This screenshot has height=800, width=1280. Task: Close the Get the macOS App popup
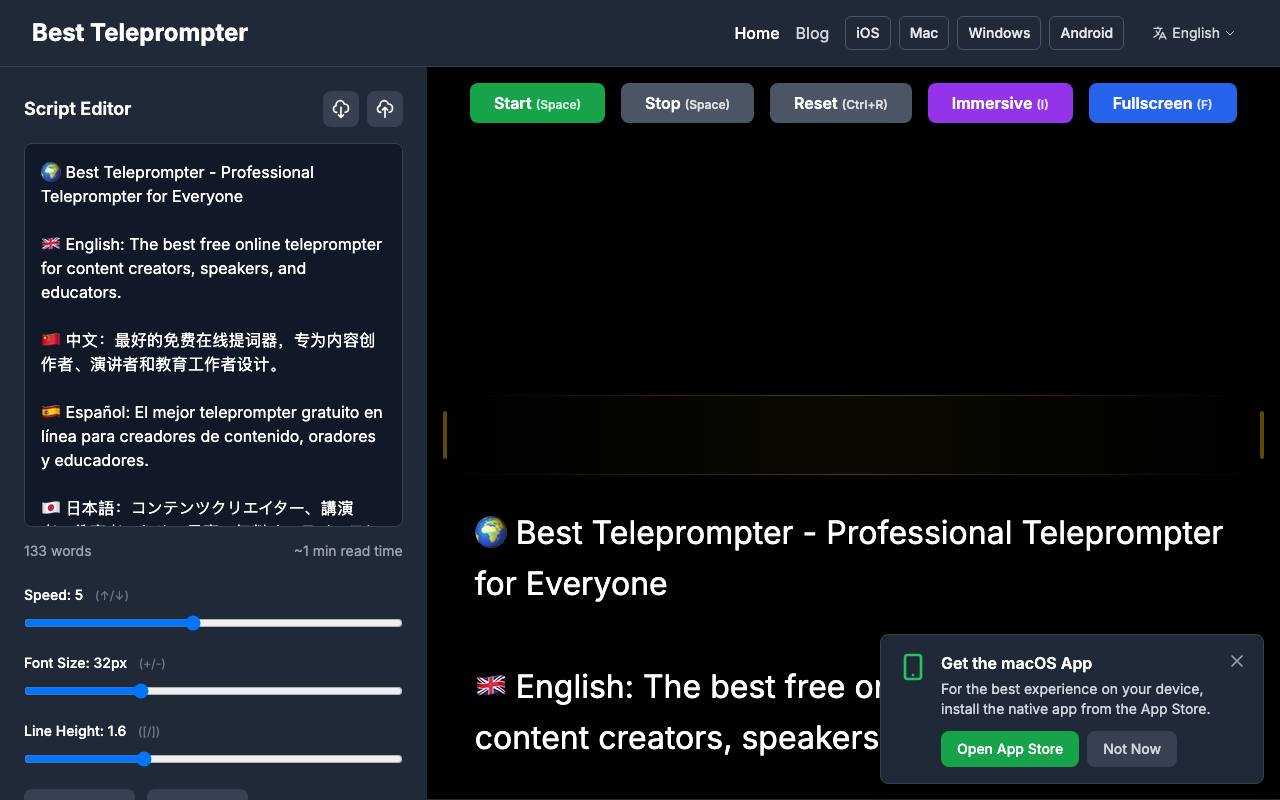1237,661
